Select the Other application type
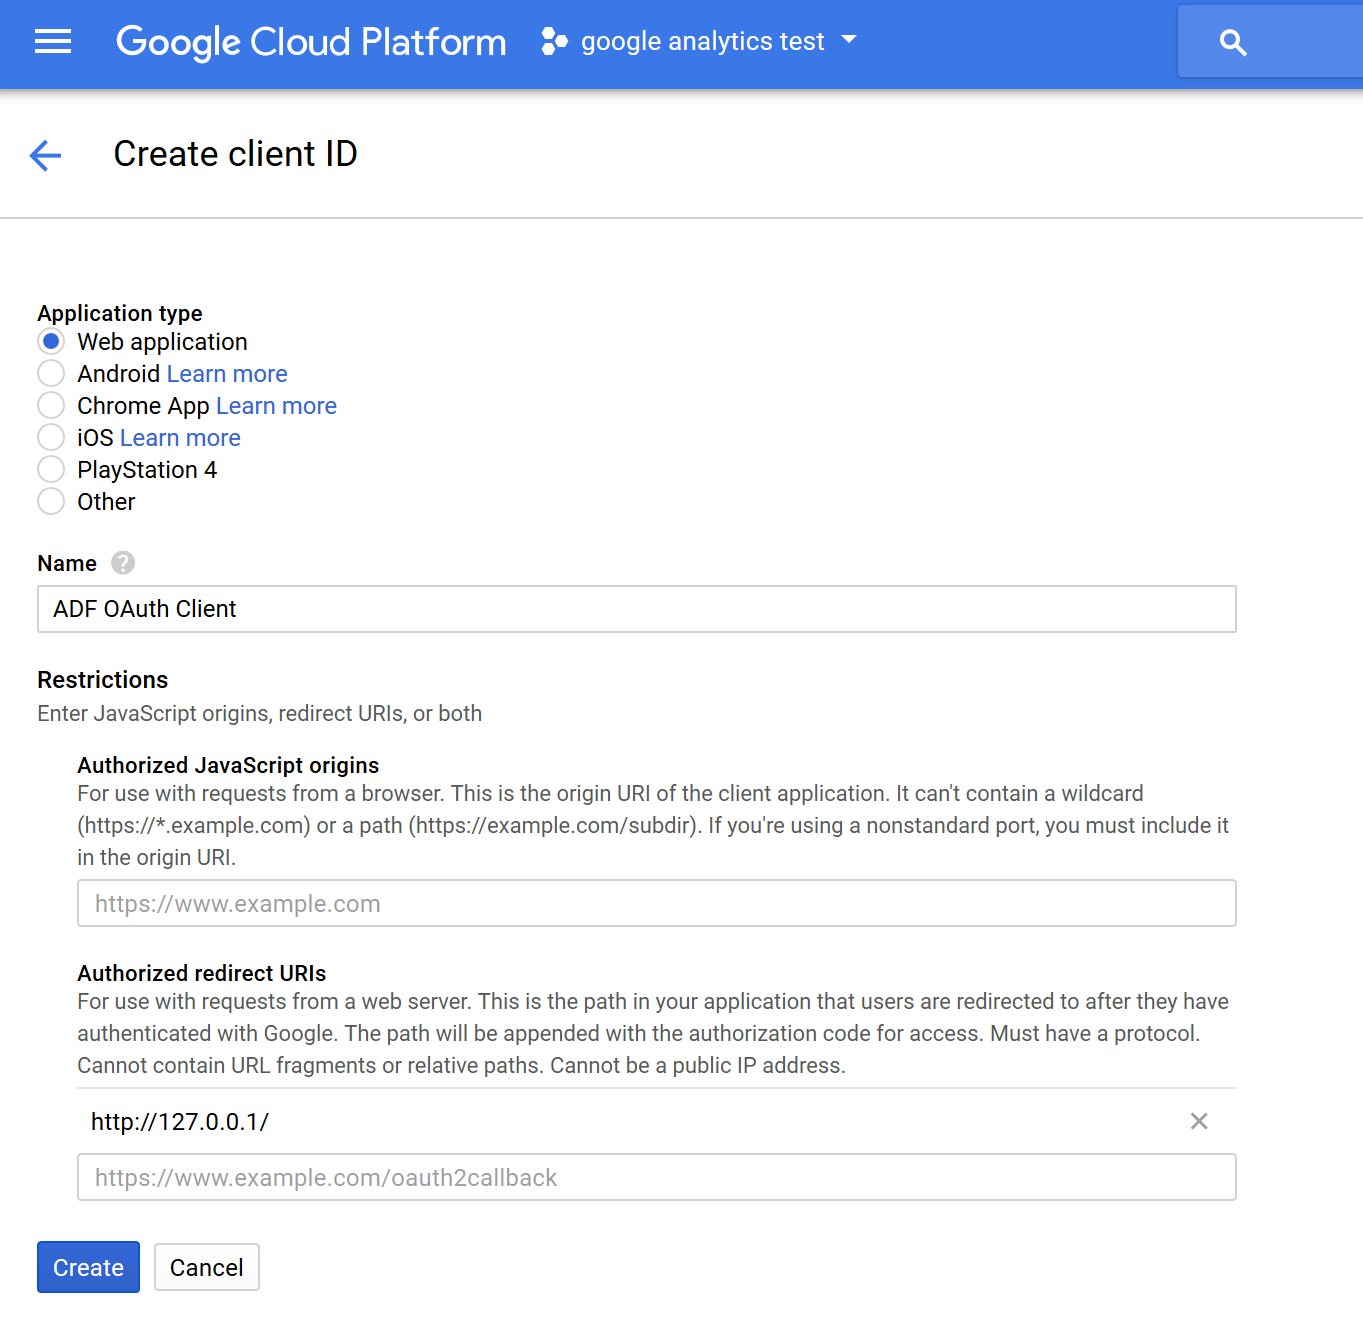 tap(51, 501)
